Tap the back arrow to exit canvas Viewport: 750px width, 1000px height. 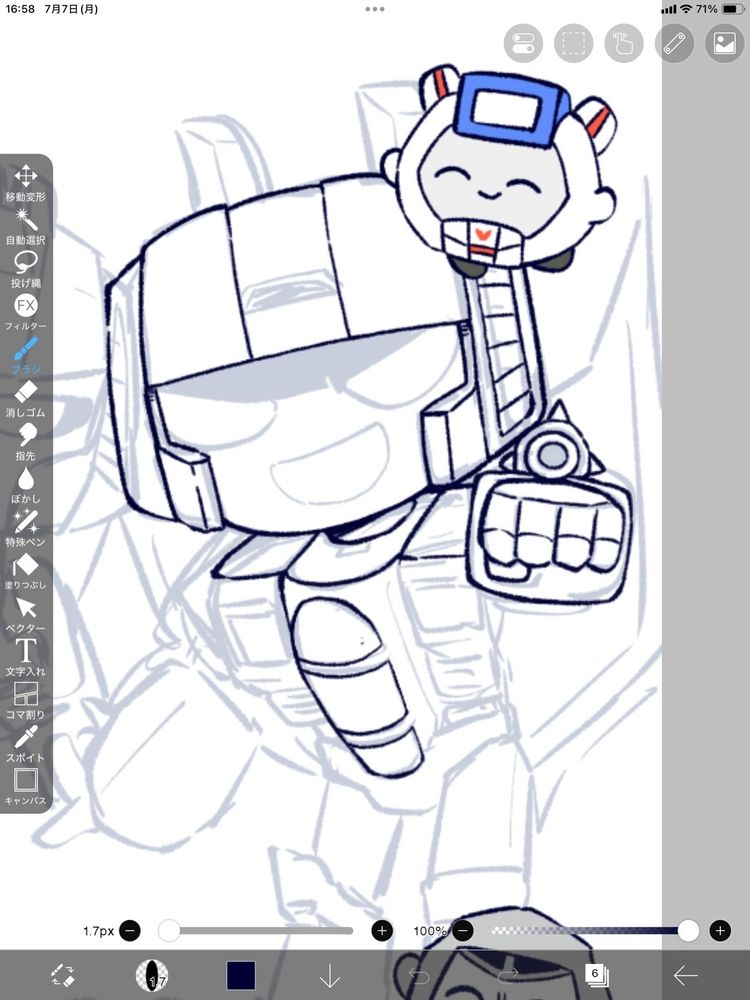click(686, 975)
